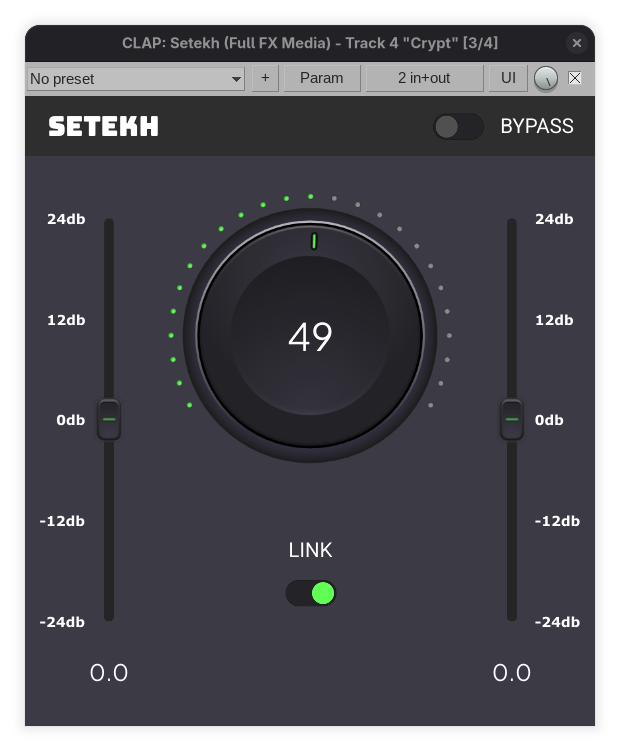Click the left 24db scale label
620x751 pixels.
[x=66, y=219]
